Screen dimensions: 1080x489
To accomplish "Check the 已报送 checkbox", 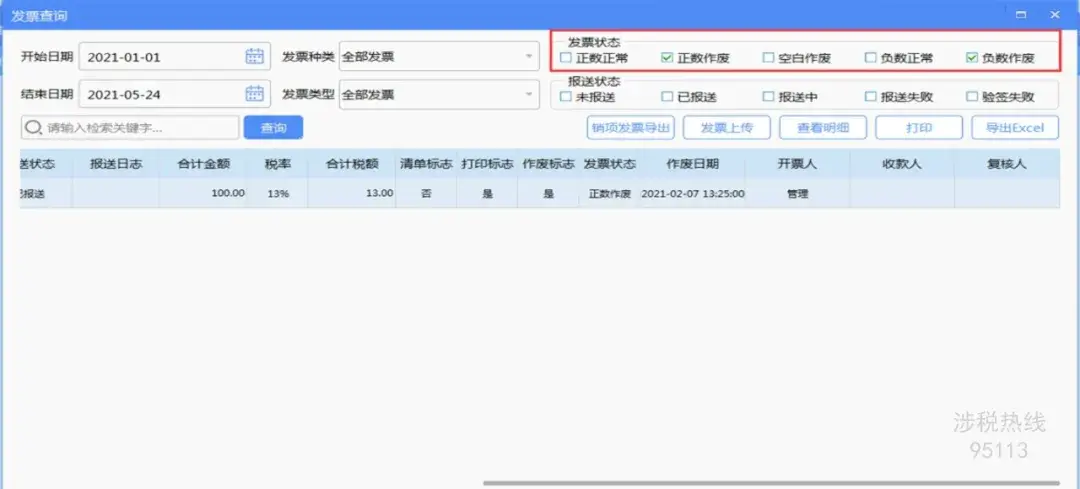I will (667, 96).
